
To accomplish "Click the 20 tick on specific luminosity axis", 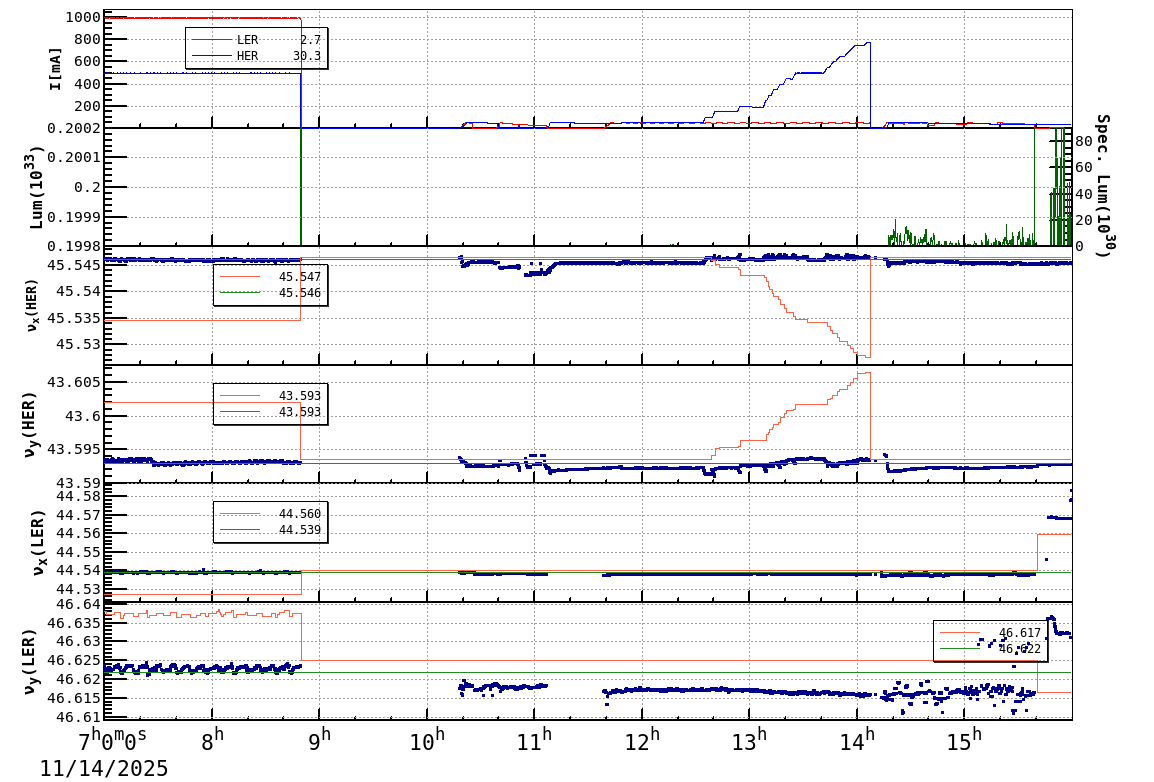I will point(1083,220).
